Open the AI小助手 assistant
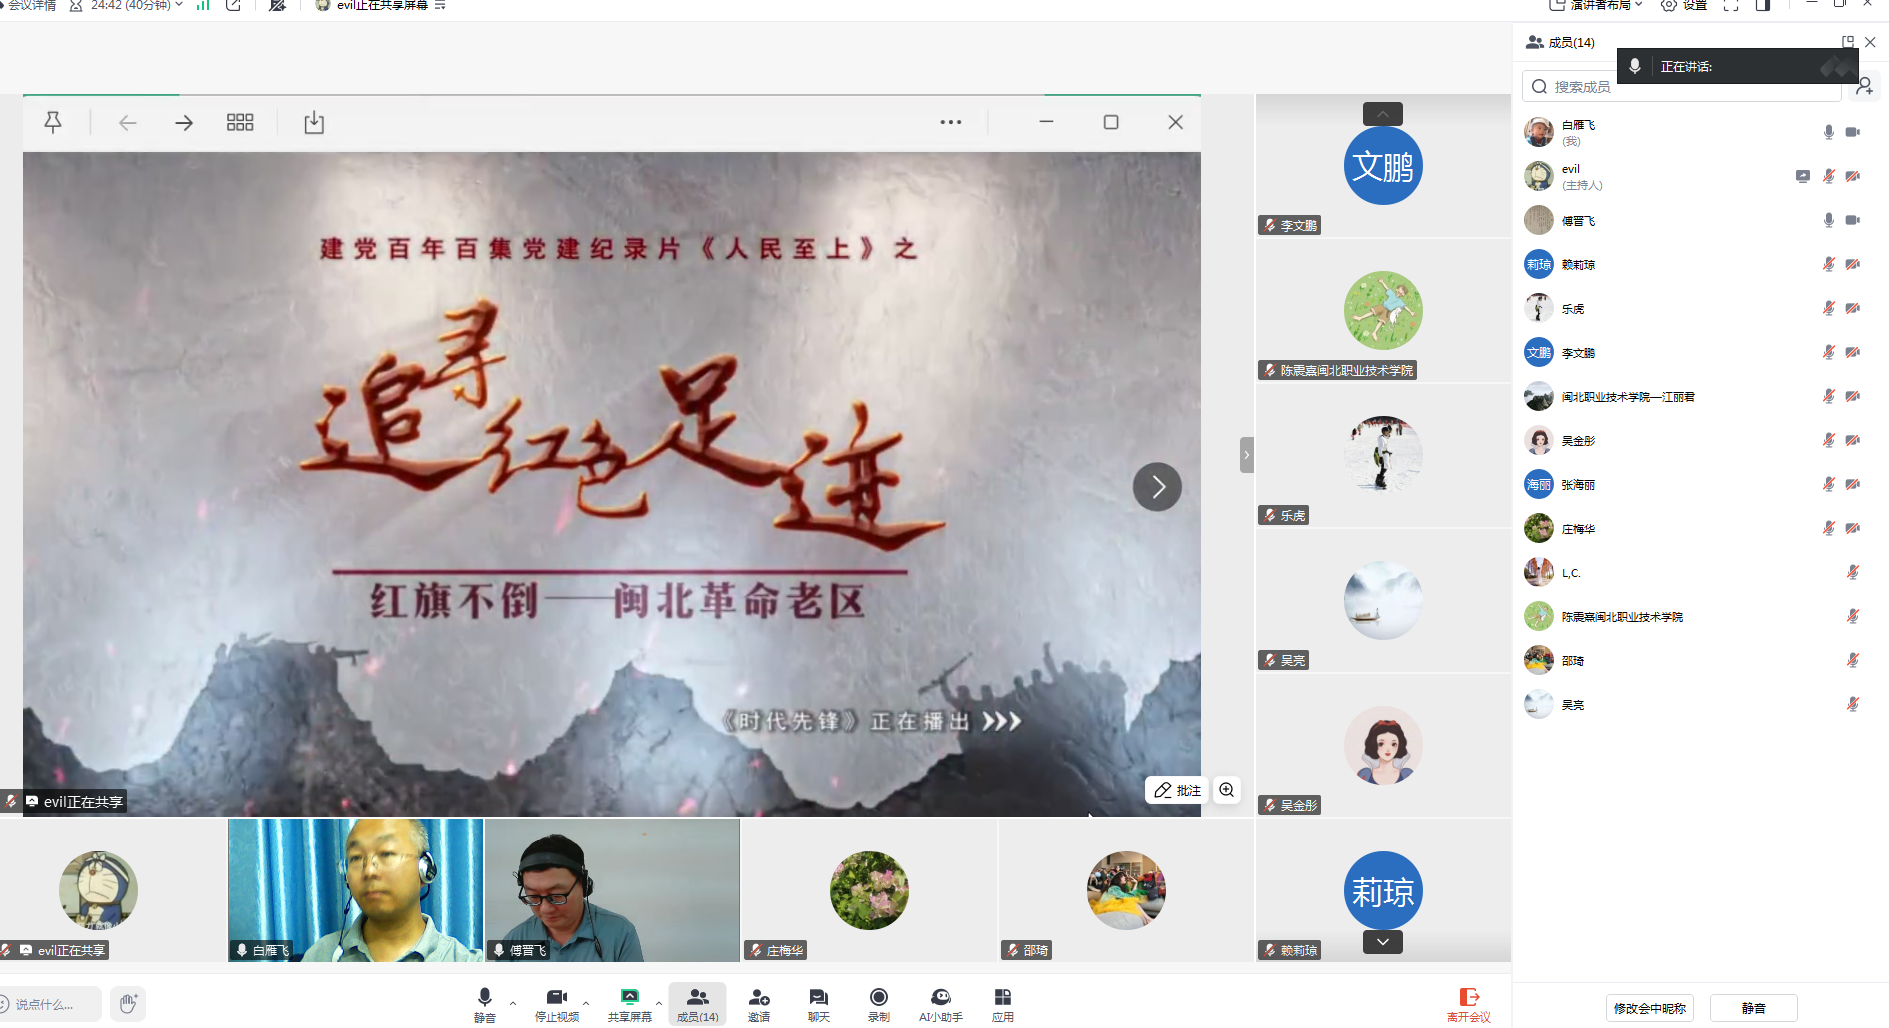Image resolution: width=1889 pixels, height=1028 pixels. pyautogui.click(x=940, y=1004)
